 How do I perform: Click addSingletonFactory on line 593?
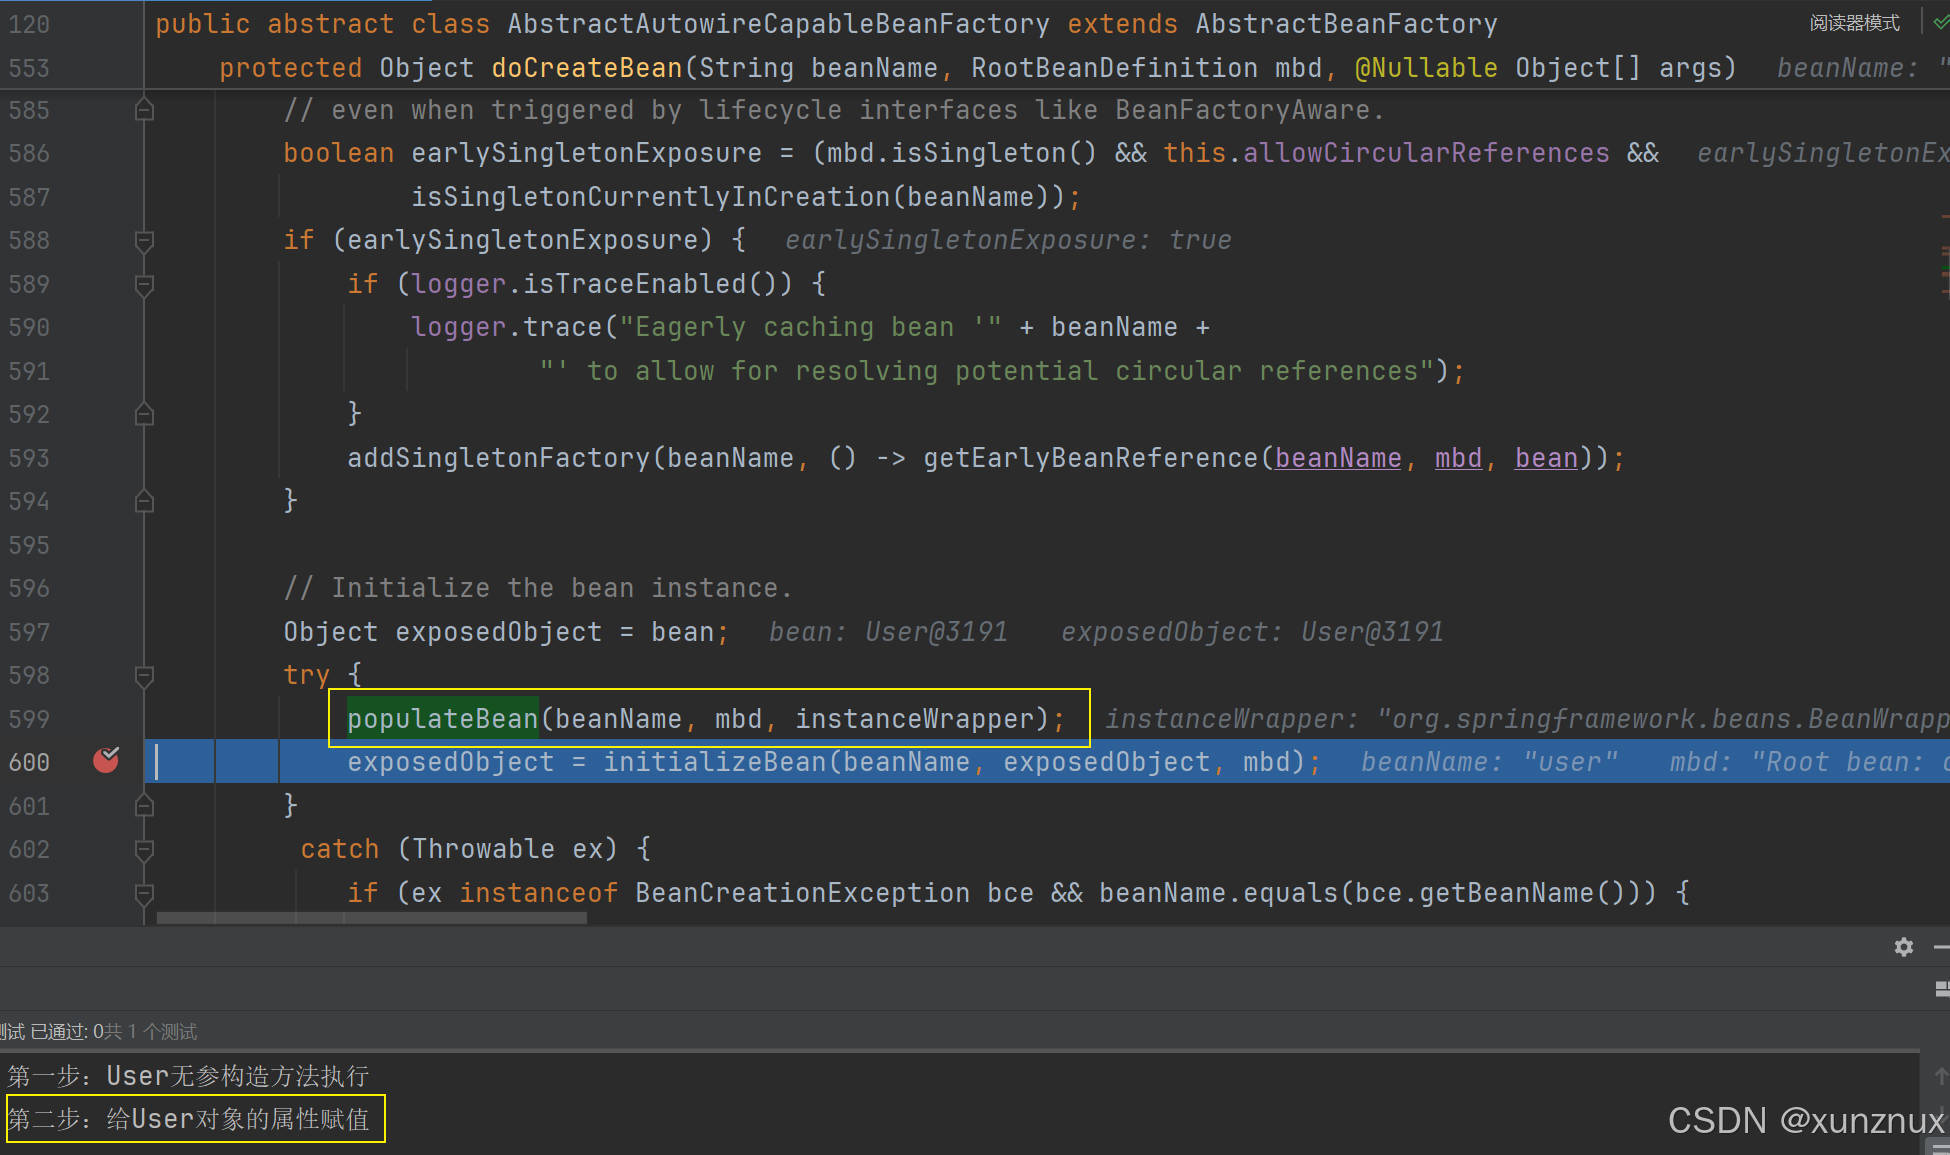(498, 458)
